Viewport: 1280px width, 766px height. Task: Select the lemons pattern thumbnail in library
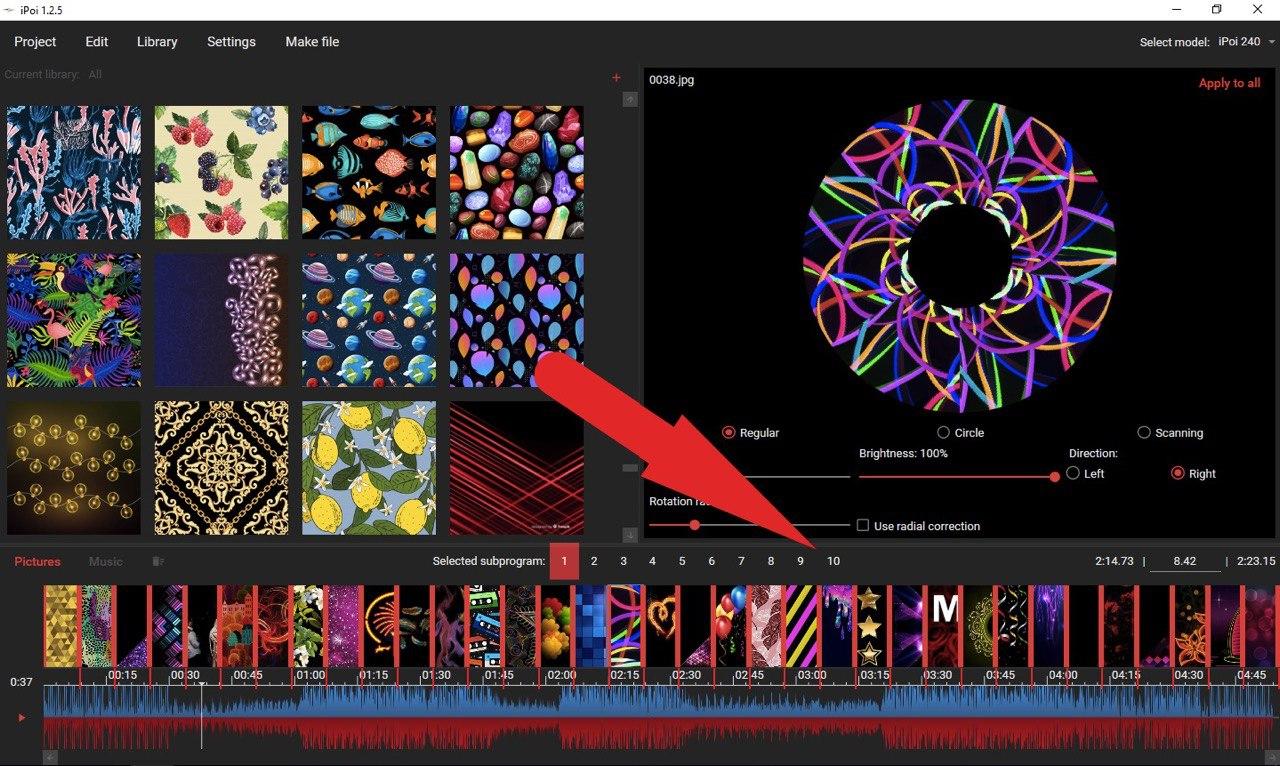pos(369,468)
